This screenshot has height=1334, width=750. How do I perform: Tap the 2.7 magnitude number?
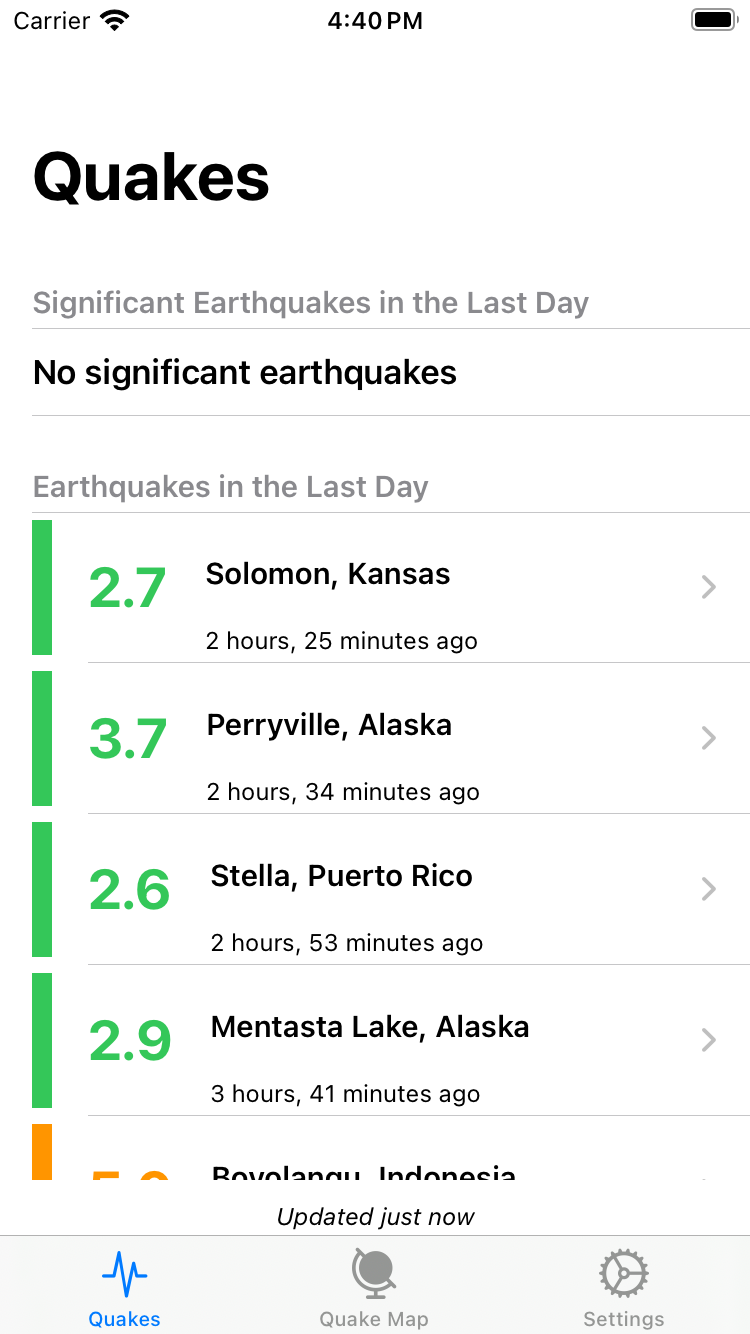(x=127, y=588)
